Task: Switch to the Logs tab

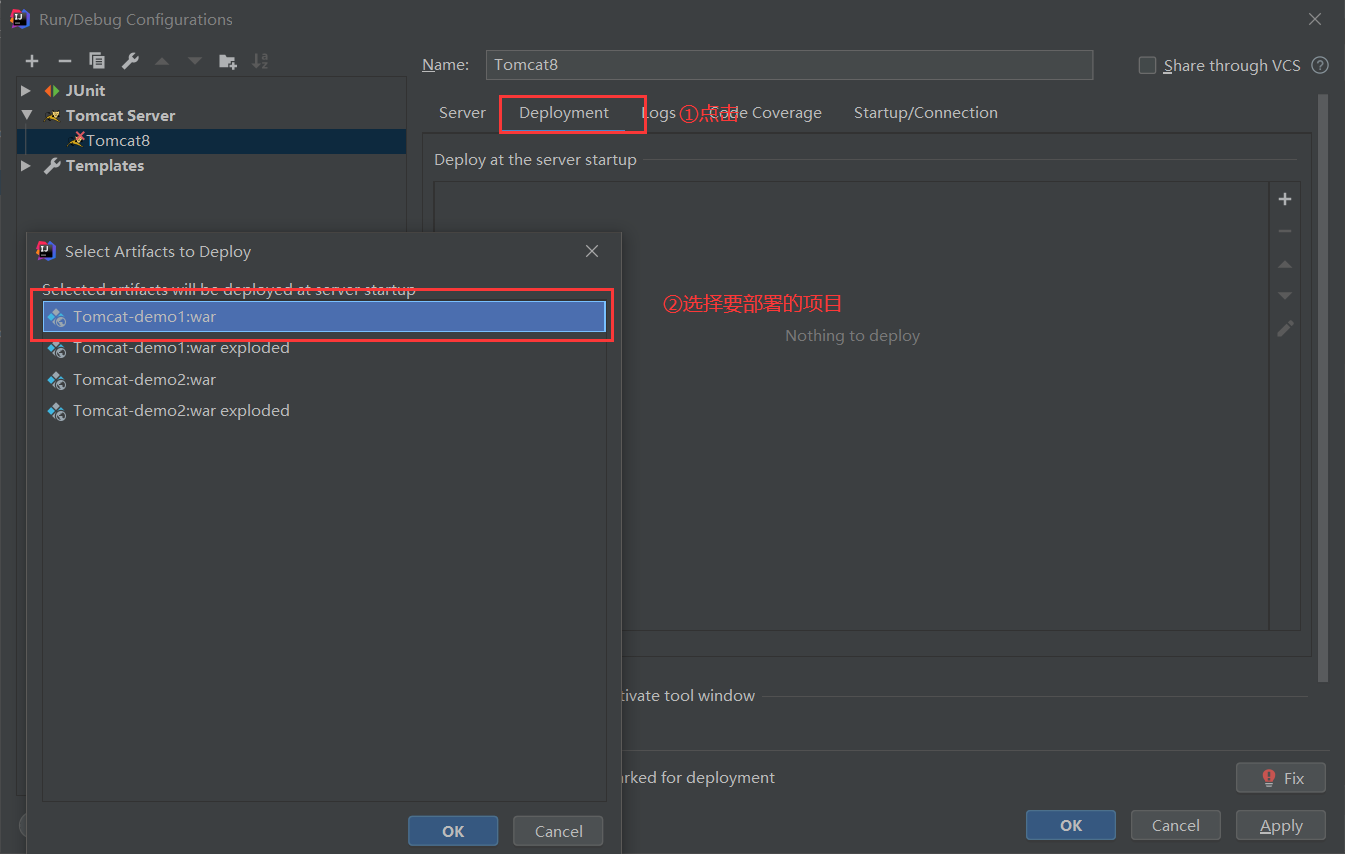Action: [x=658, y=113]
